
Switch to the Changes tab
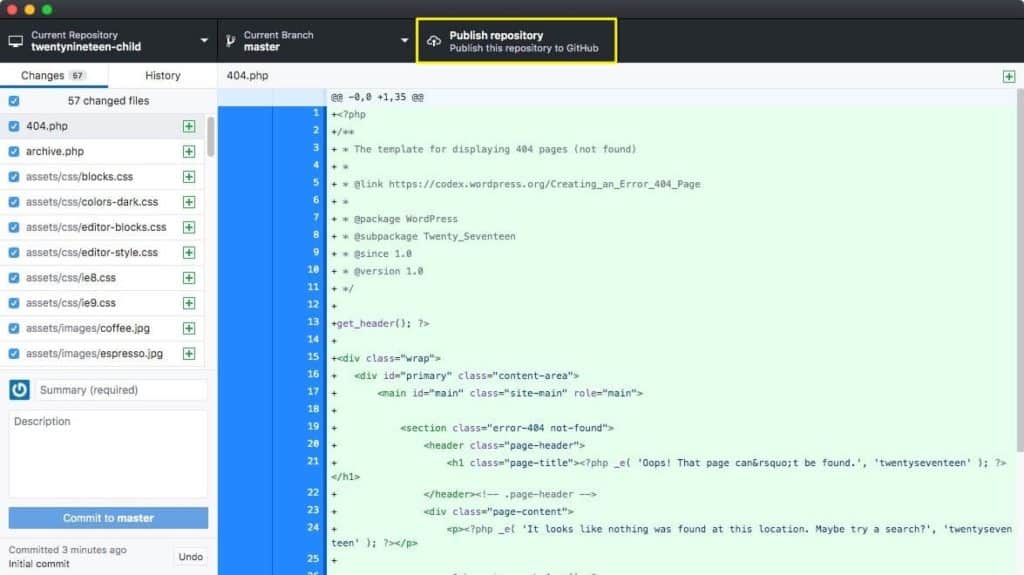click(54, 75)
